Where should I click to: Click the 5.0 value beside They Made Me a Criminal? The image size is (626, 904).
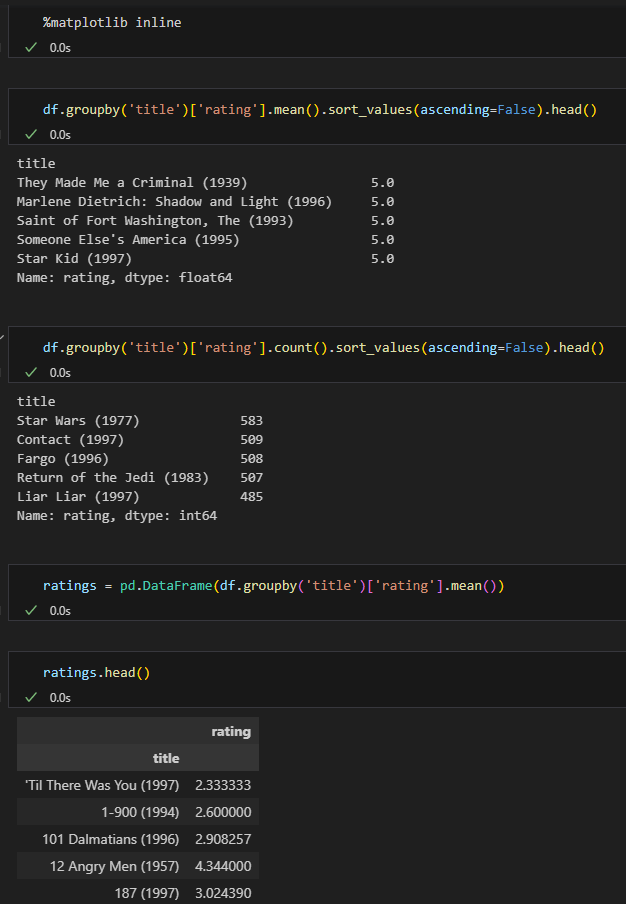pos(383,183)
